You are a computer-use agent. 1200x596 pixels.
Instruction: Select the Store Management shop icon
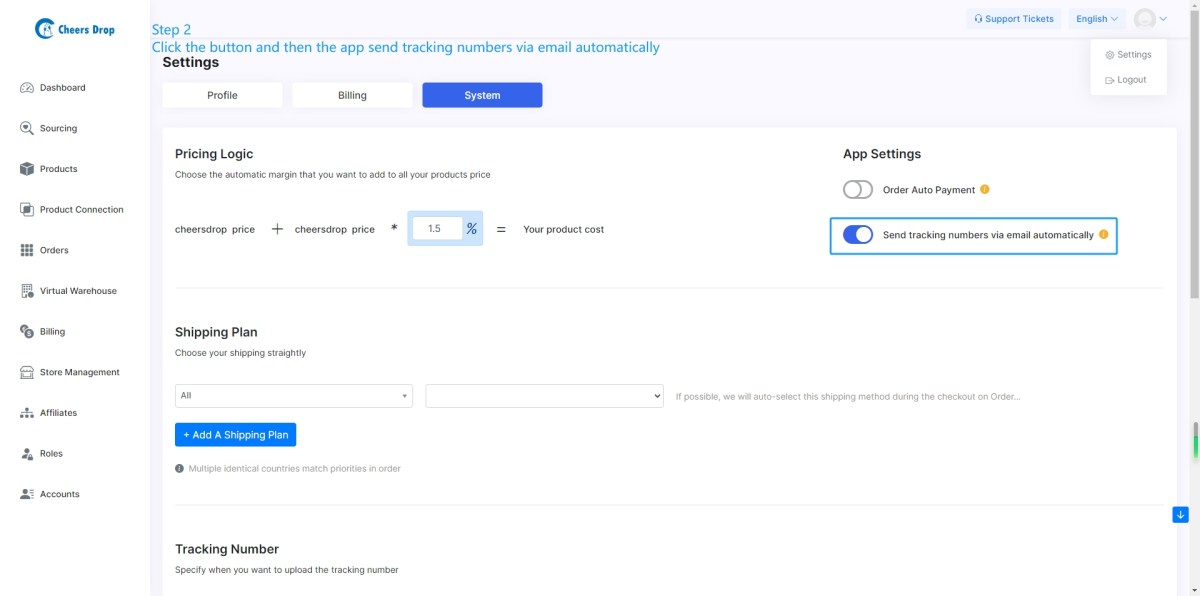pyautogui.click(x=27, y=372)
